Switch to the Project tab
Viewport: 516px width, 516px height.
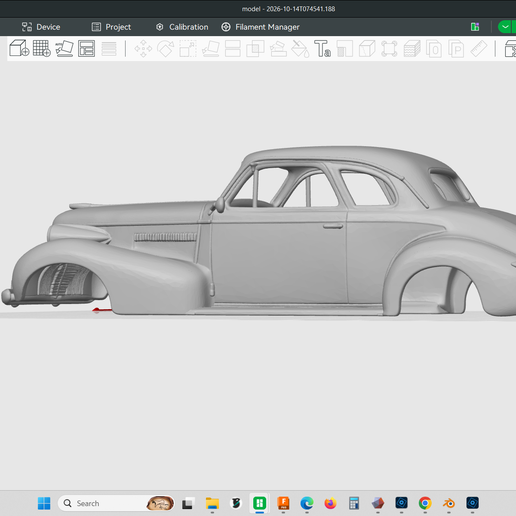click(x=111, y=27)
